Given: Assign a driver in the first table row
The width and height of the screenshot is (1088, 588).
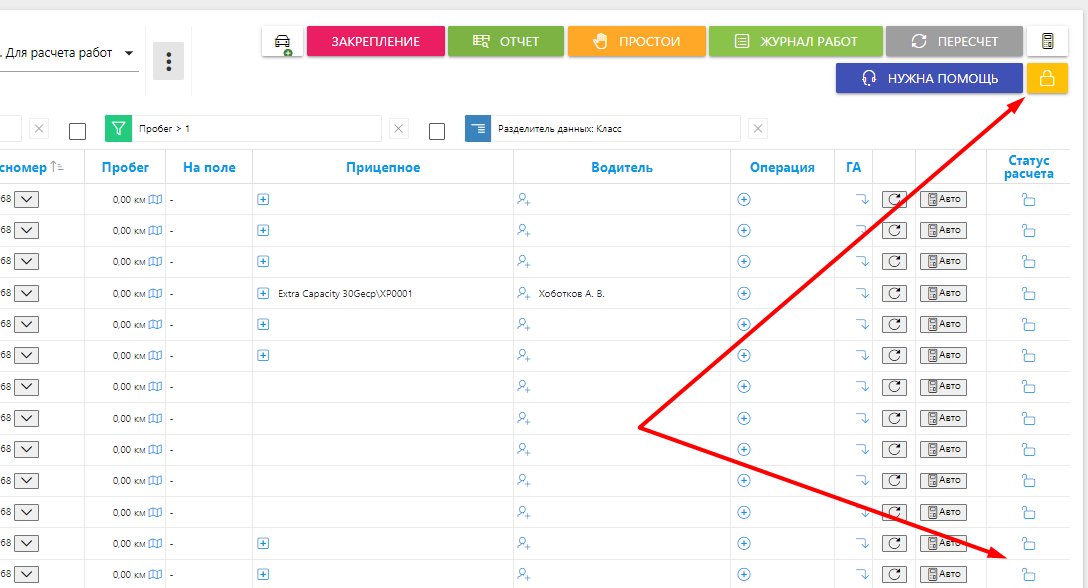Looking at the screenshot, I should pyautogui.click(x=524, y=199).
